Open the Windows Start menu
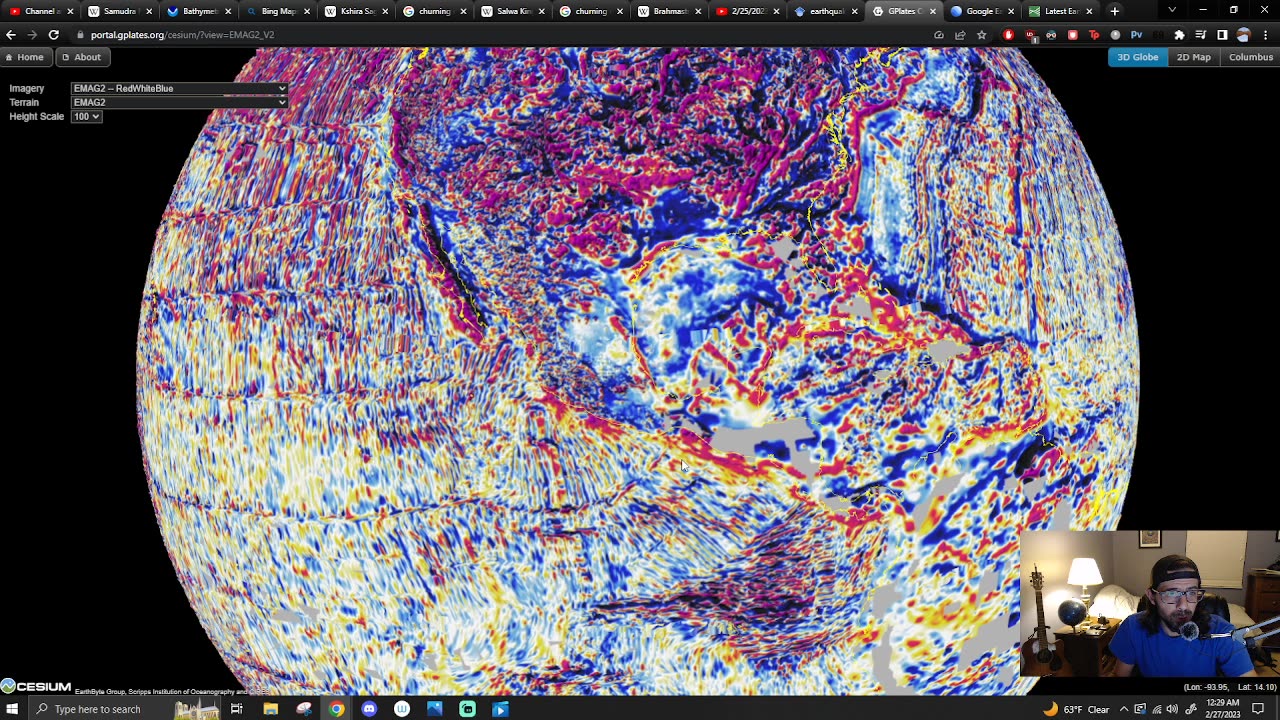 13,709
